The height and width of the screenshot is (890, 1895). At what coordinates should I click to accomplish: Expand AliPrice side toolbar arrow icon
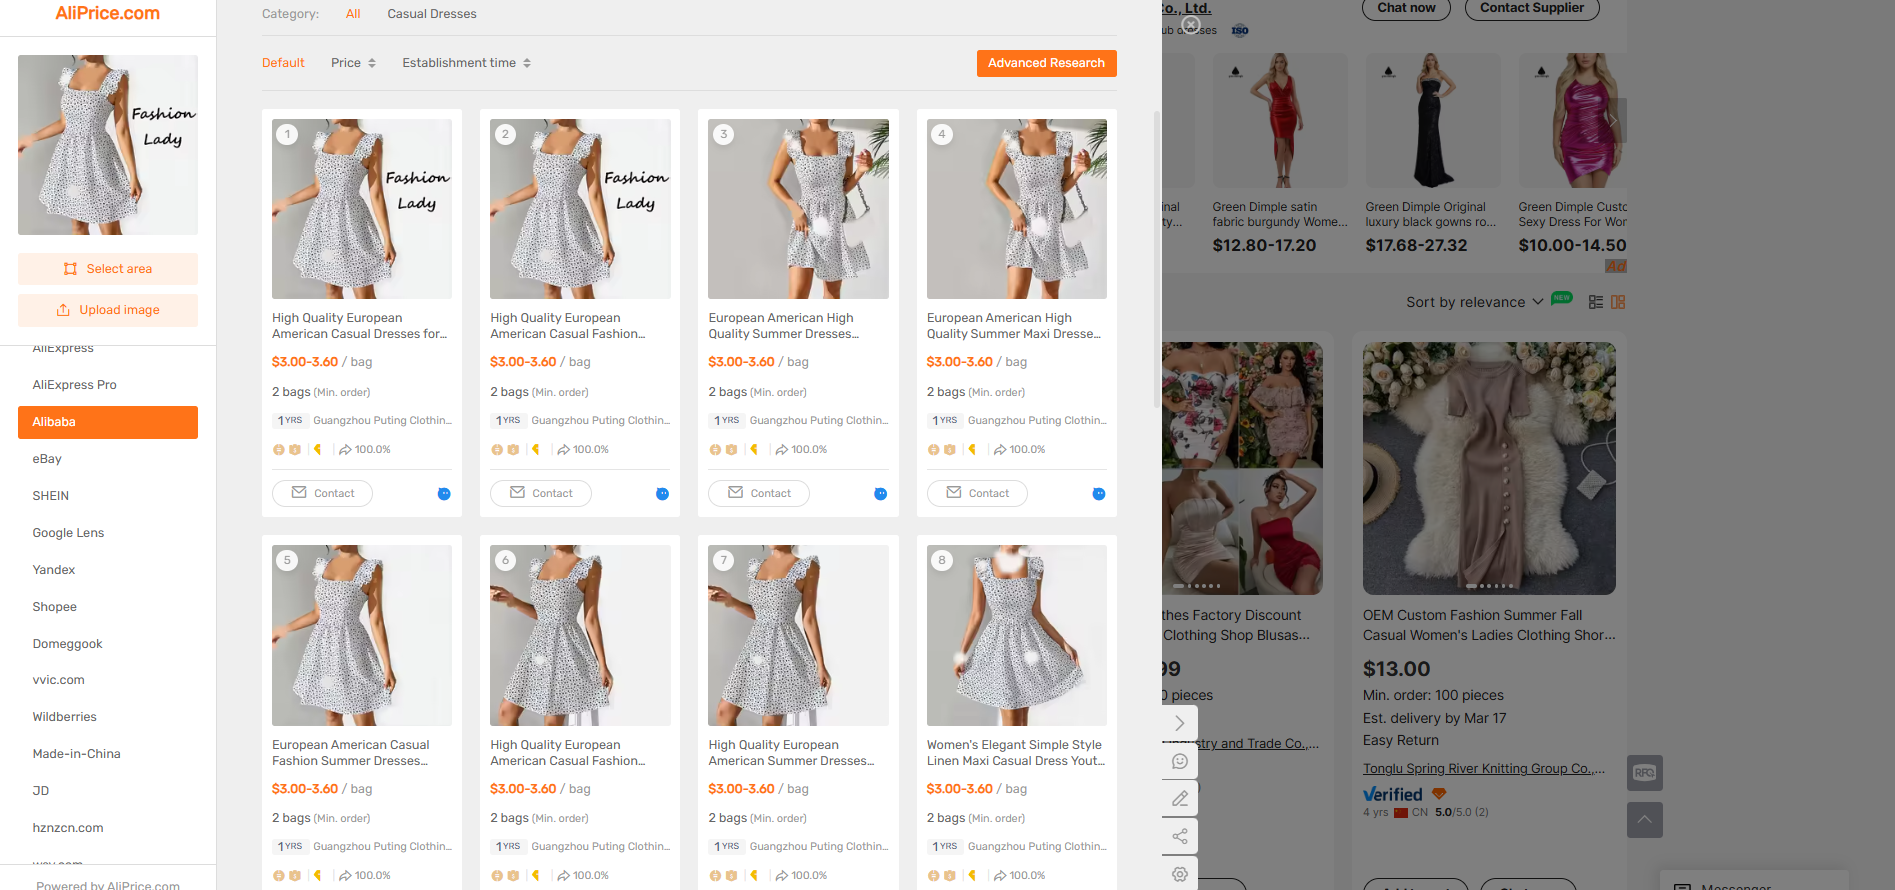[x=1180, y=723]
